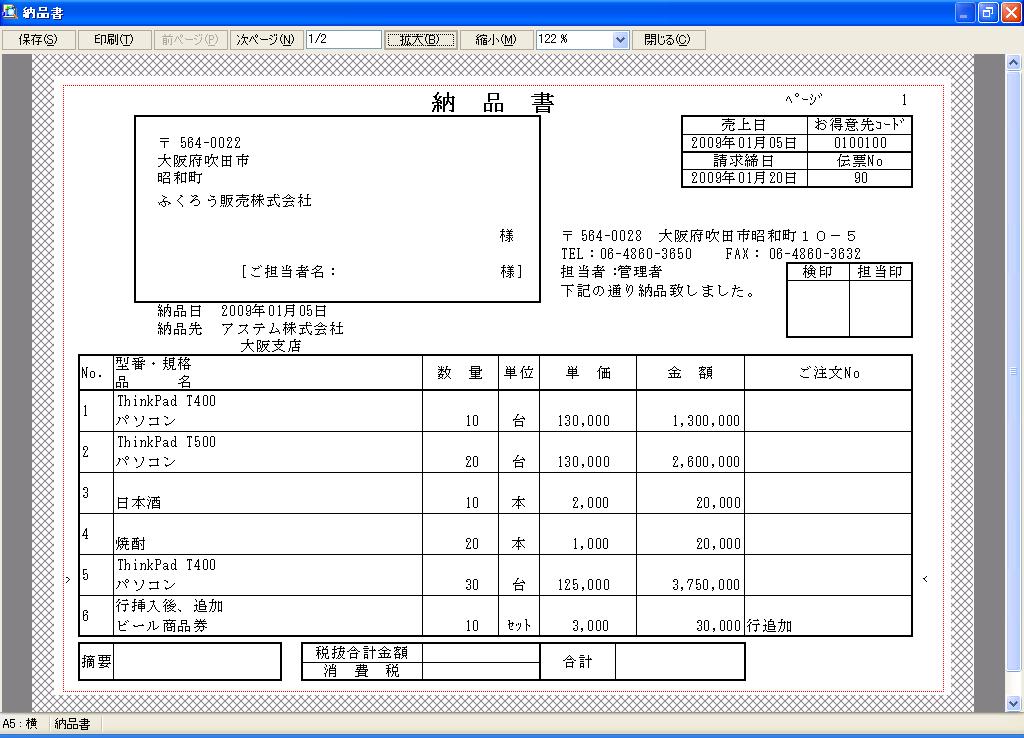Screen dimensions: 1024x738
Task: Click the amount 2,600,000
Action: 706,462
